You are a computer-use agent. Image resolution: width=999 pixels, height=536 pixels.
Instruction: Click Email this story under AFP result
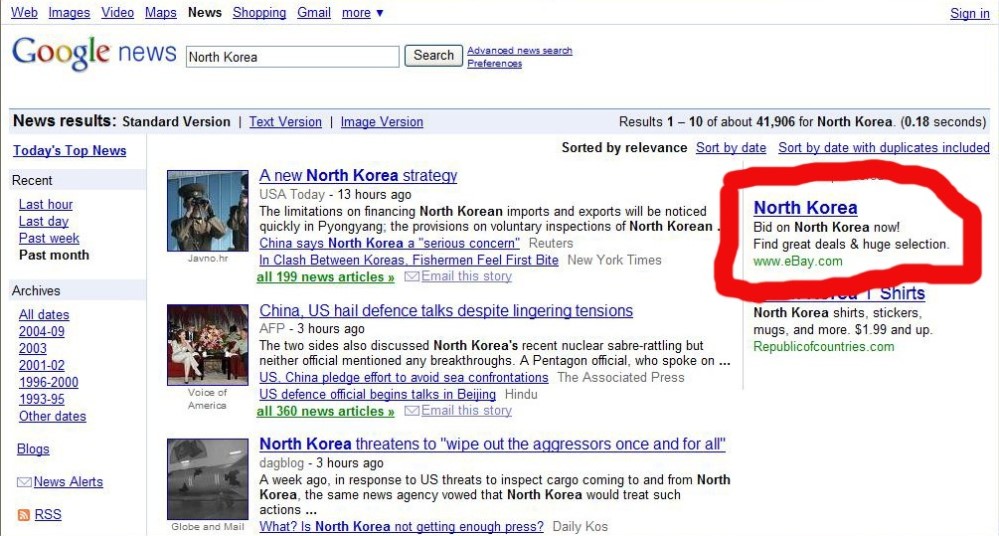[x=466, y=411]
